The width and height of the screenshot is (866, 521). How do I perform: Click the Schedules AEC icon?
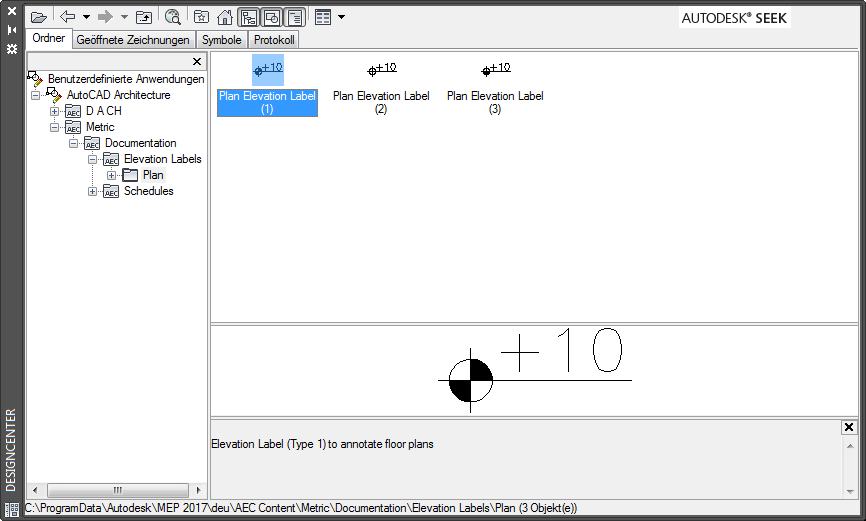(111, 192)
